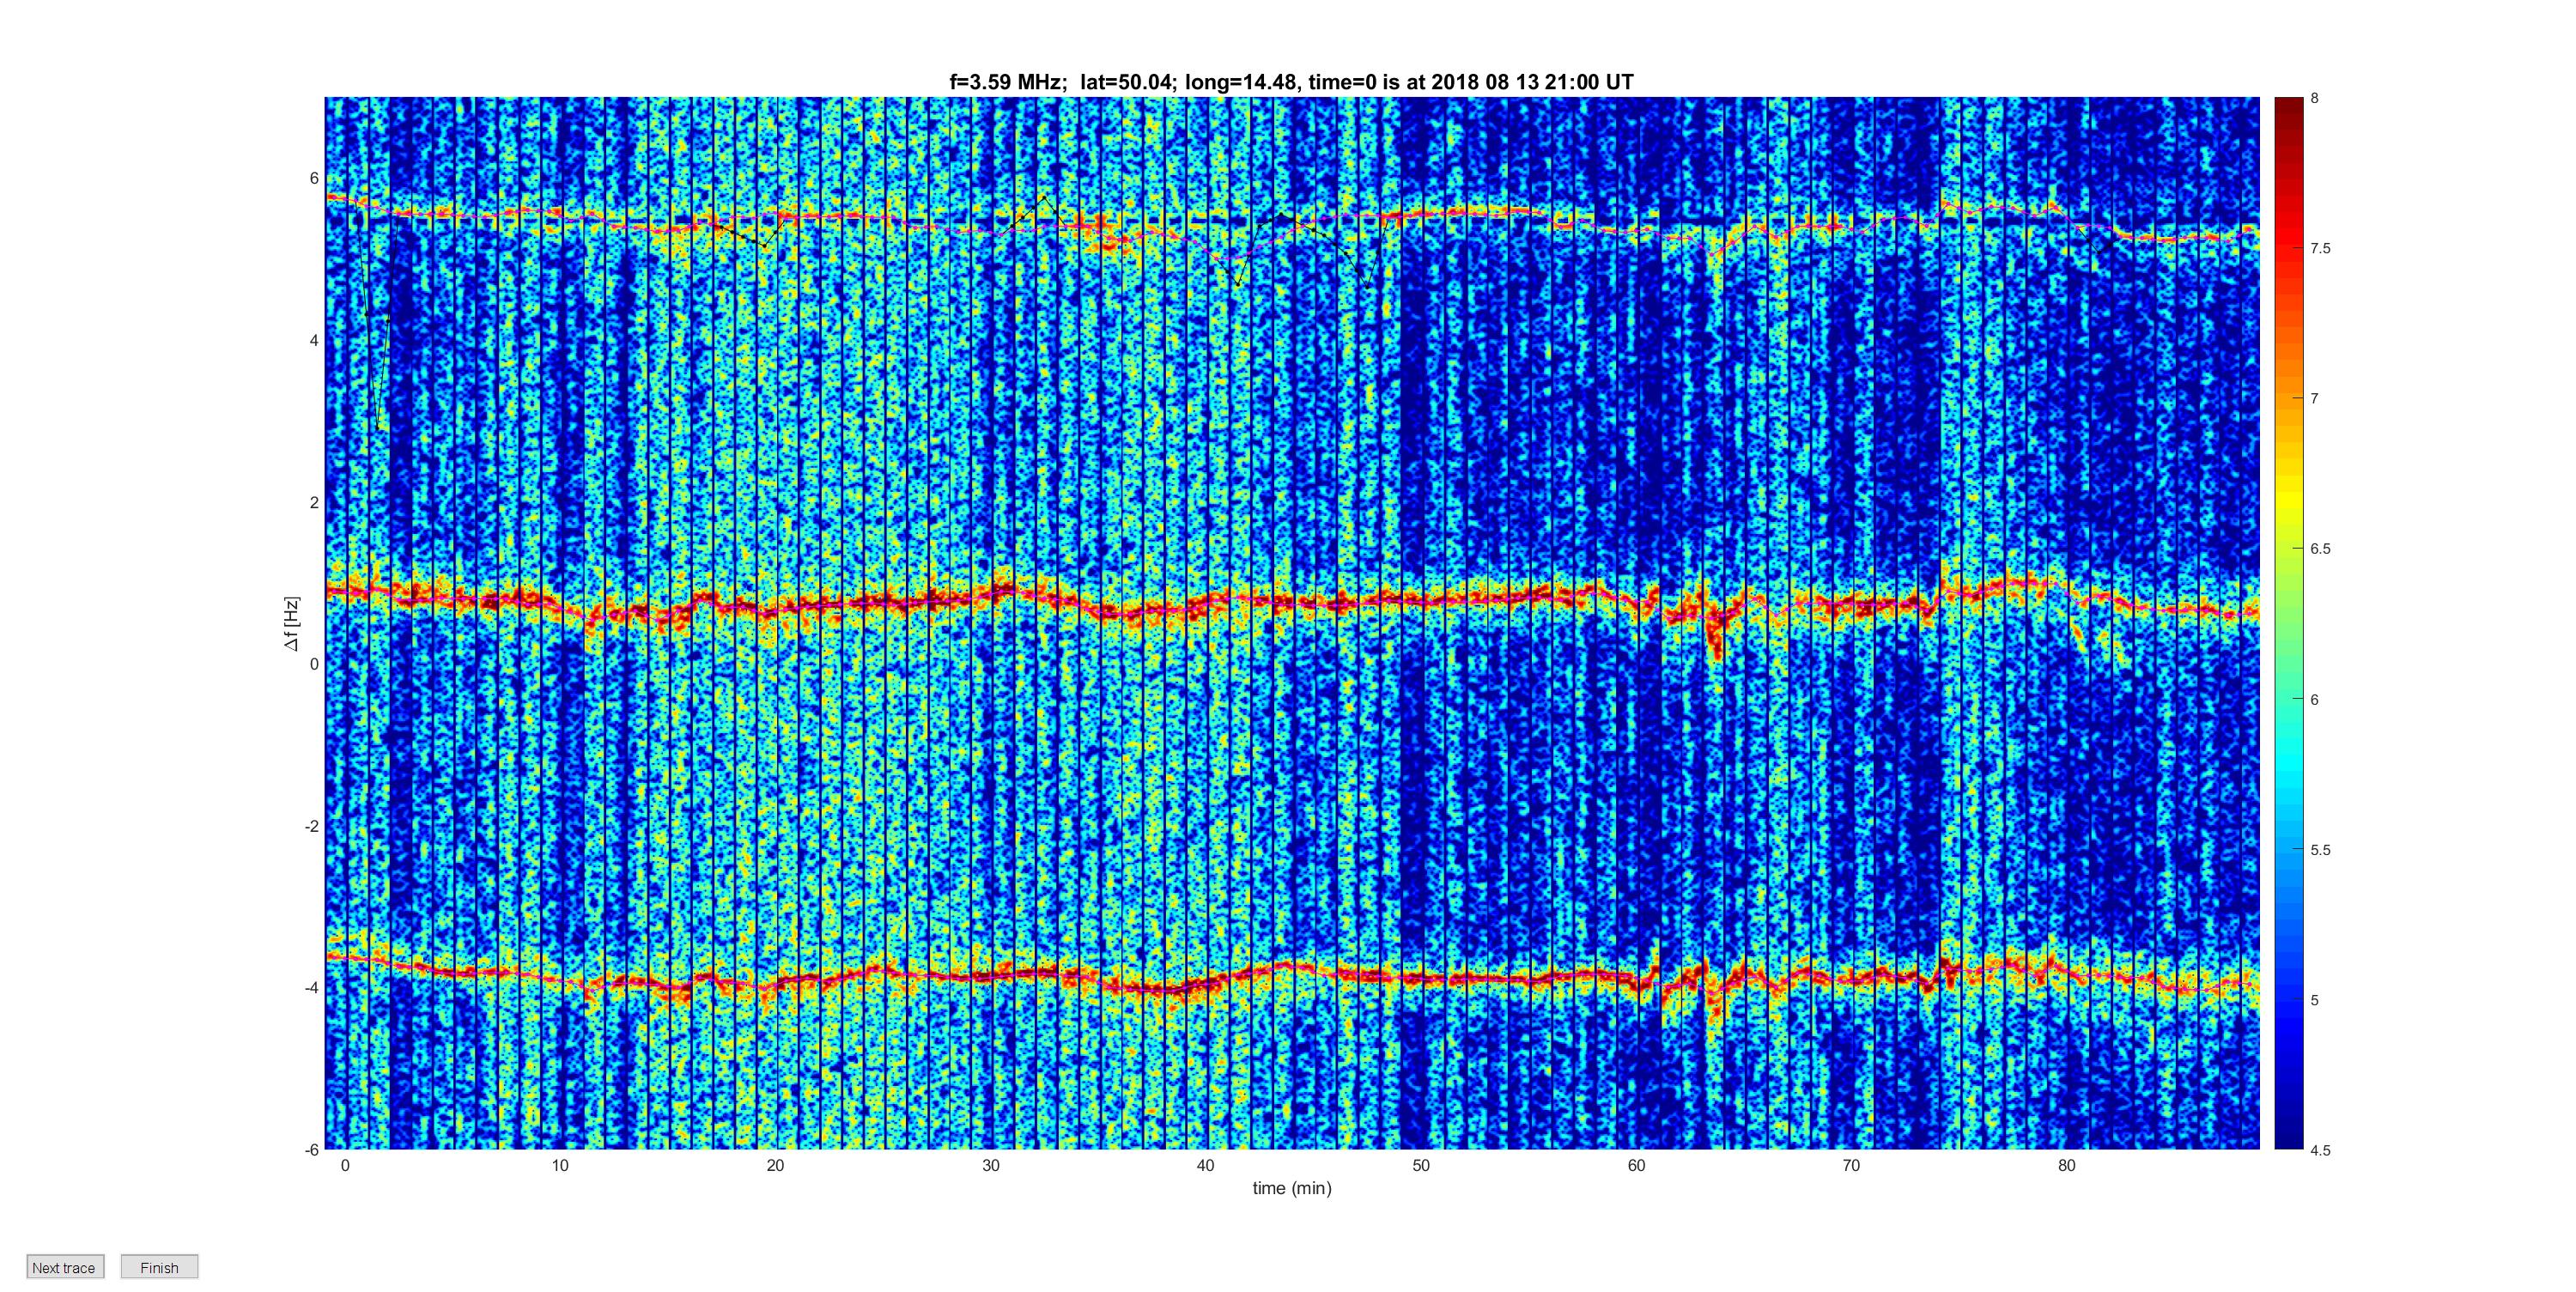Click y-axis tick label 4
This screenshot has height=1292, width=2576.
tap(314, 340)
